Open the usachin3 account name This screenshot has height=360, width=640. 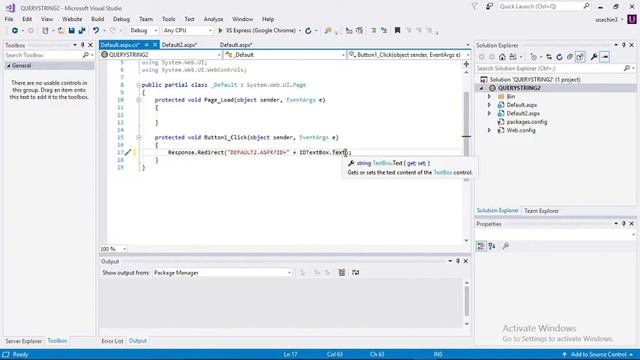606,20
